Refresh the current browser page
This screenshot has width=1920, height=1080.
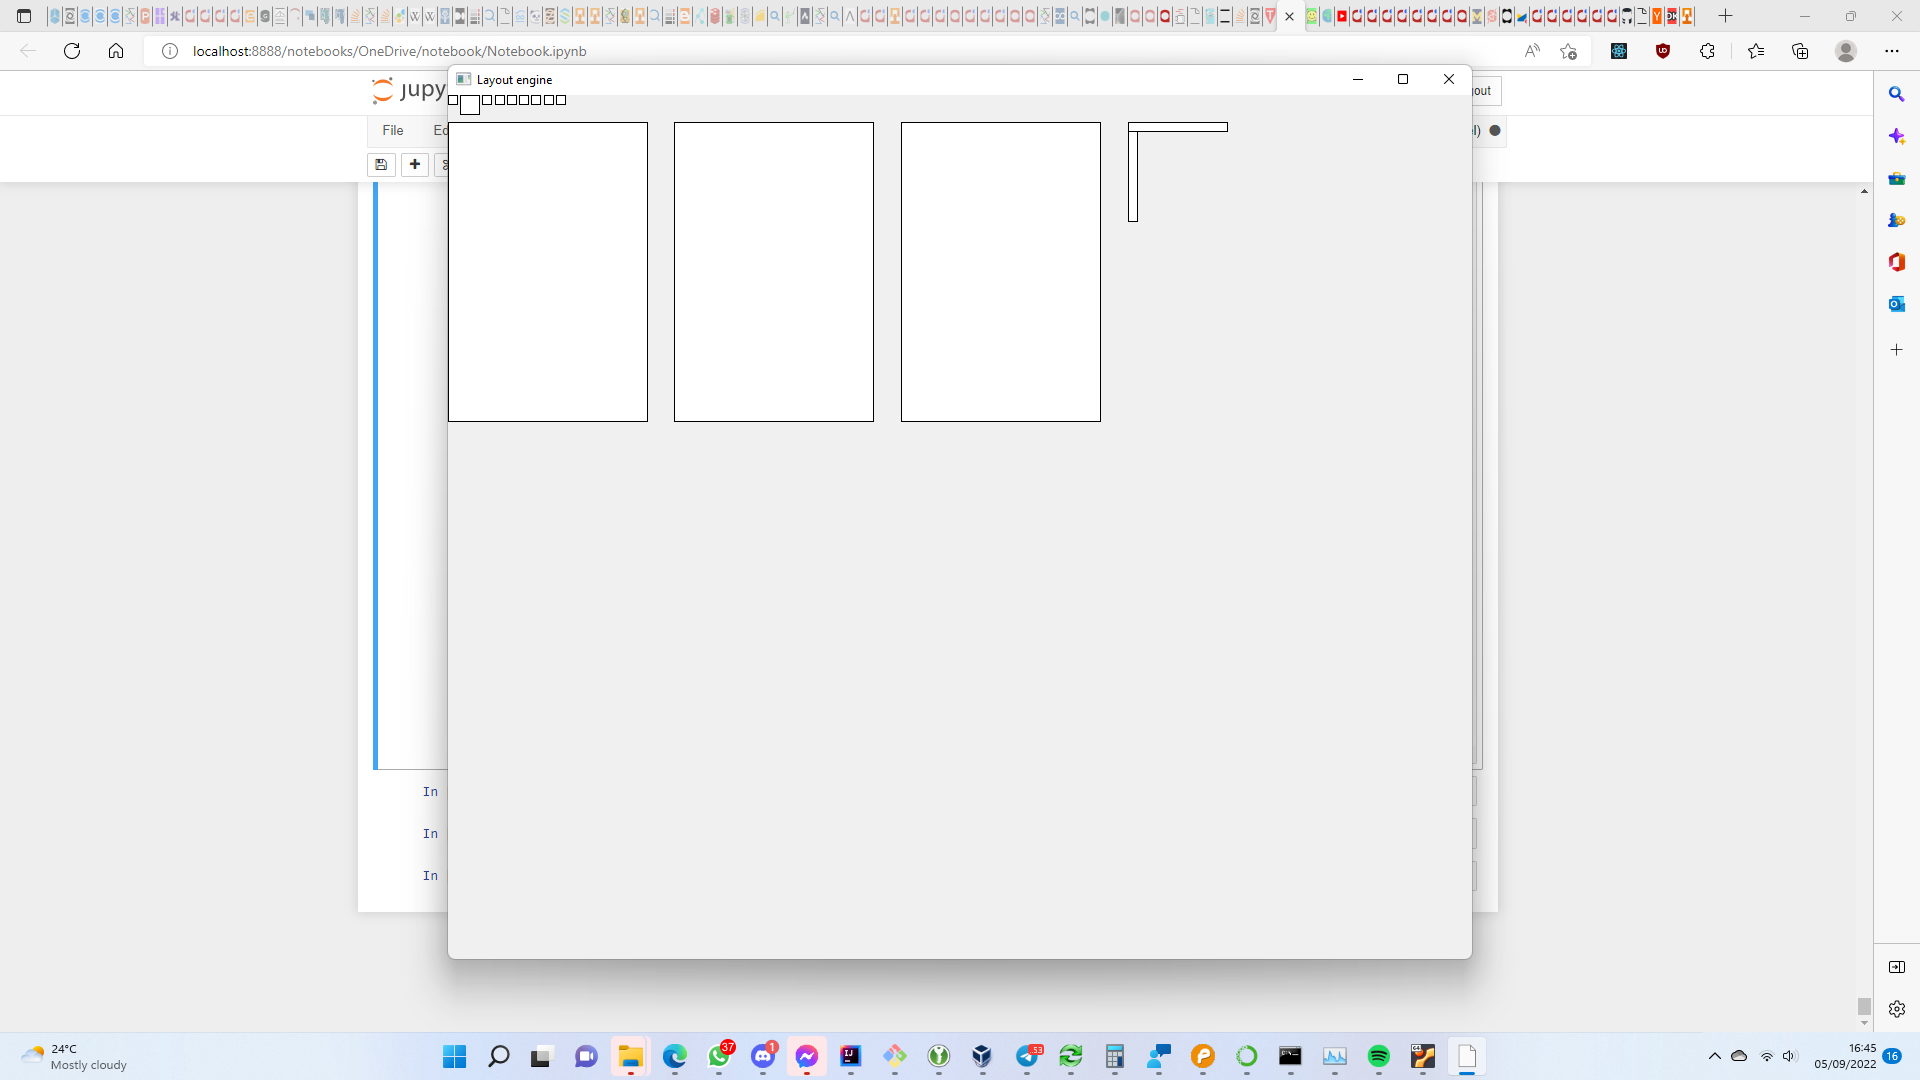[71, 51]
